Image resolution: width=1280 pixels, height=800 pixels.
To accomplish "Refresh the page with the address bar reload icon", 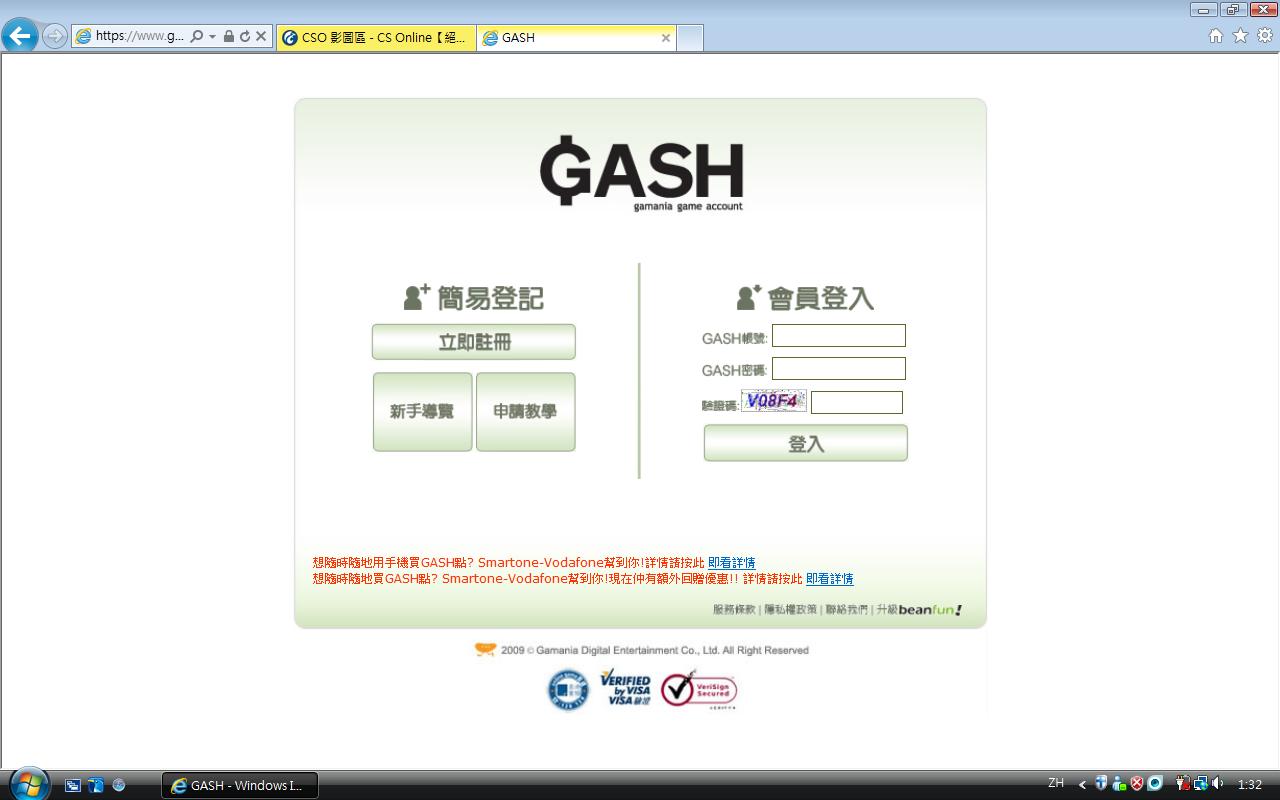I will click(244, 37).
